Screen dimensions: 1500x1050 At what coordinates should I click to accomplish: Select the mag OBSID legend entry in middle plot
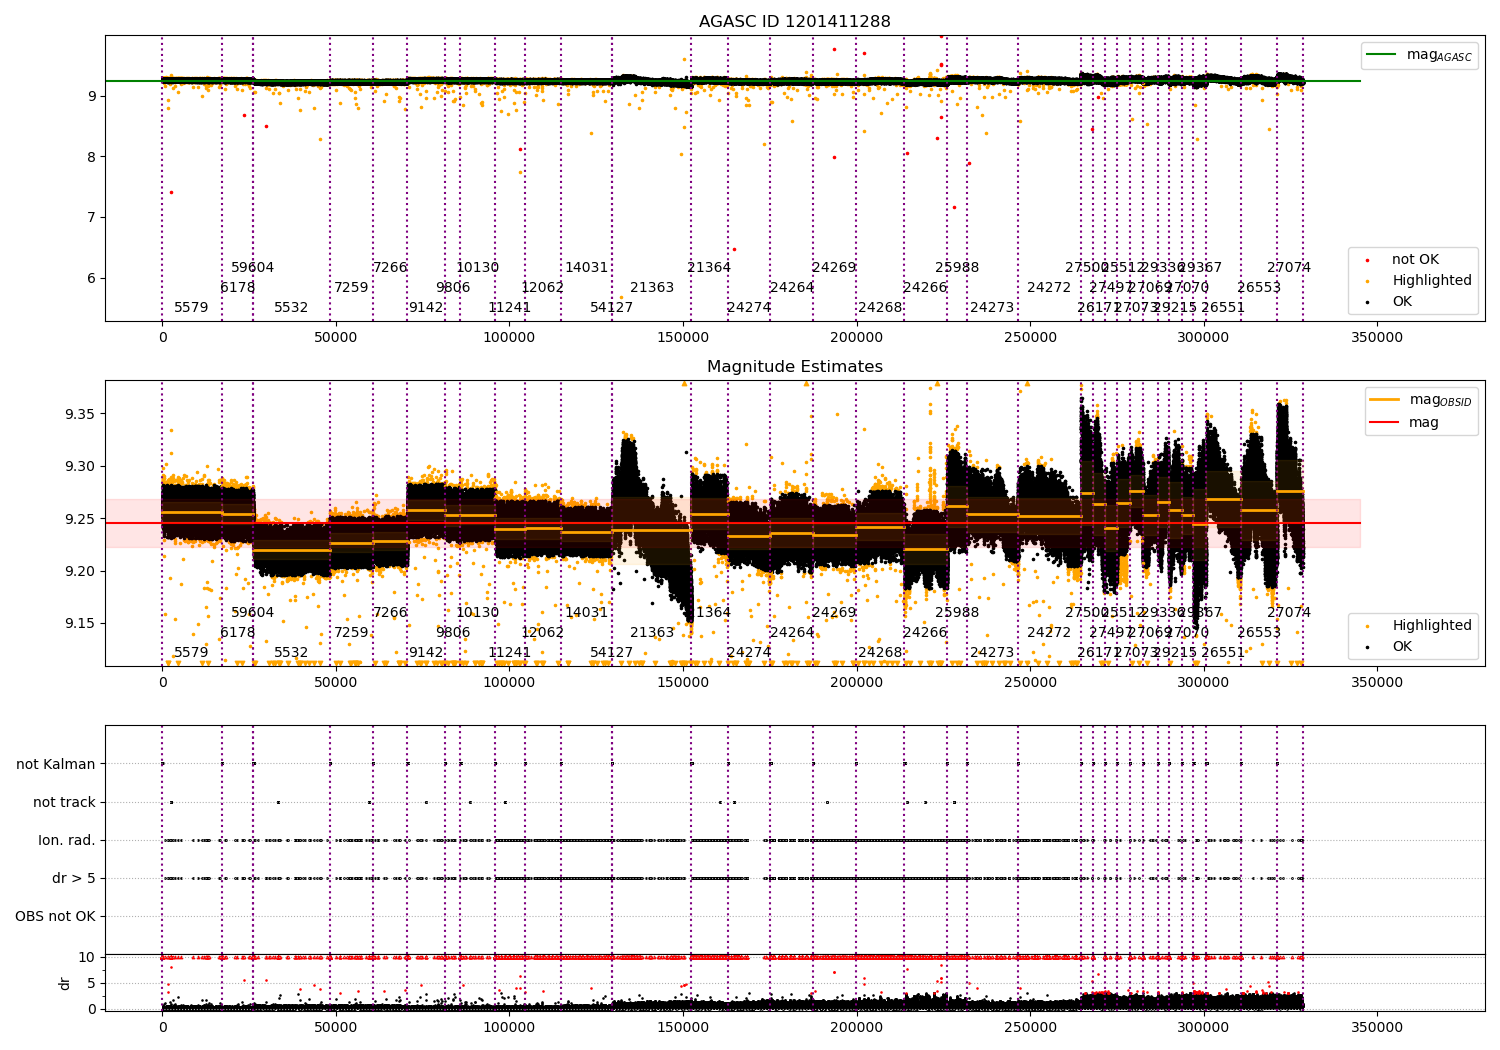(x=1420, y=400)
